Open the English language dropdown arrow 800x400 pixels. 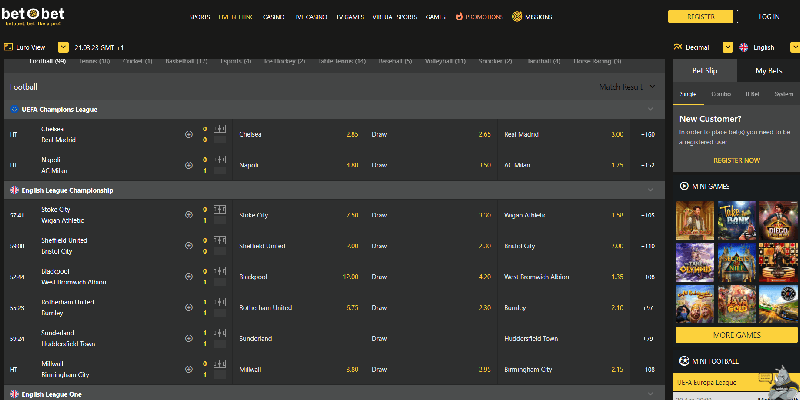point(795,47)
